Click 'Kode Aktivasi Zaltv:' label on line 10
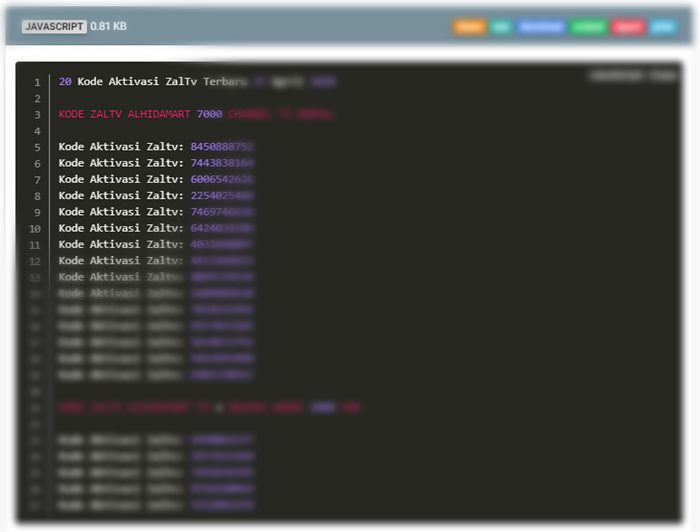The width and height of the screenshot is (700, 532). (x=121, y=228)
